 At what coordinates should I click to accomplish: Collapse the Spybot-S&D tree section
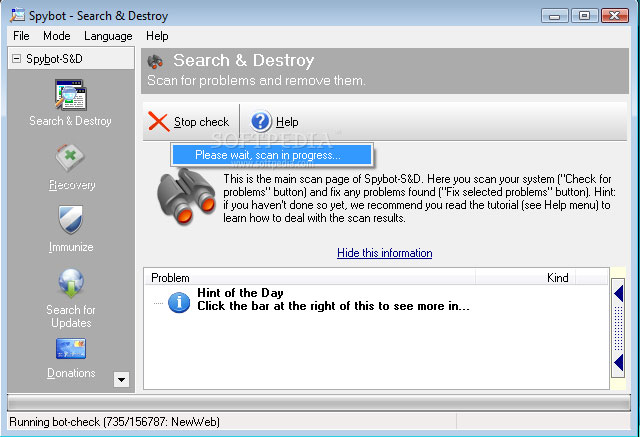(x=16, y=59)
